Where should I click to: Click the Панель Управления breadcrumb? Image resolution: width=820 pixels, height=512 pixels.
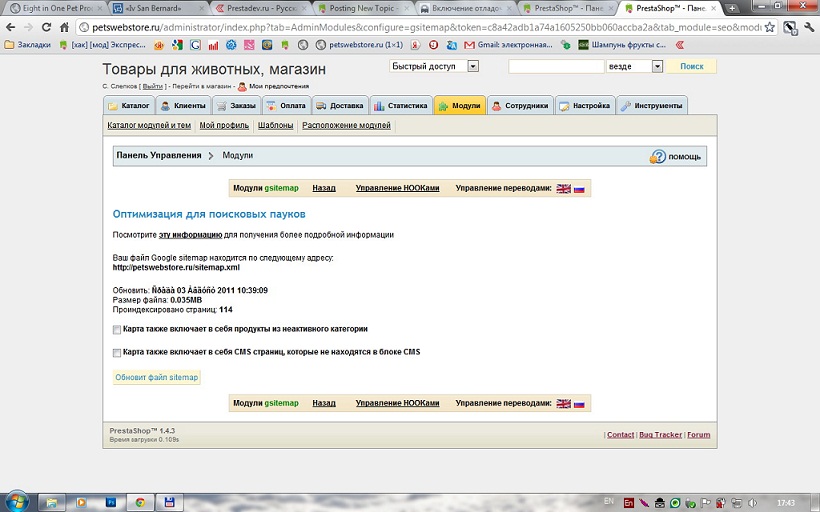(158, 155)
